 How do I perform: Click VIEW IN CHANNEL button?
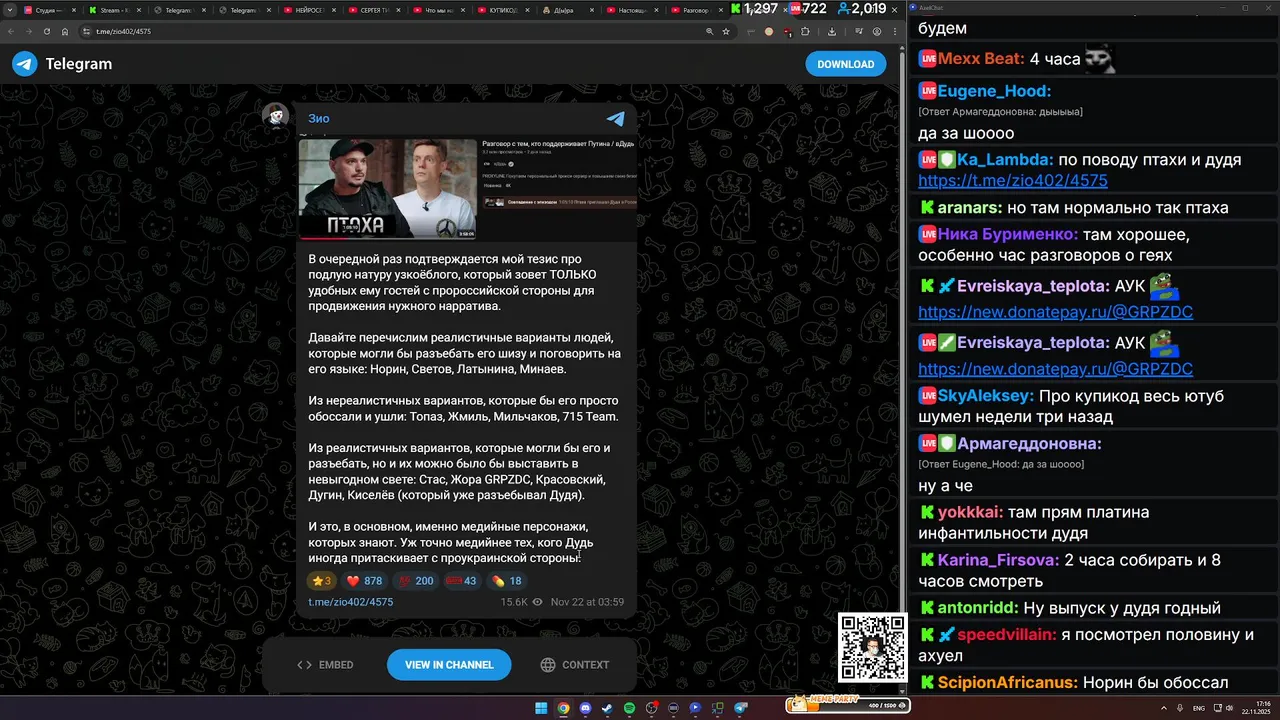[x=449, y=665]
